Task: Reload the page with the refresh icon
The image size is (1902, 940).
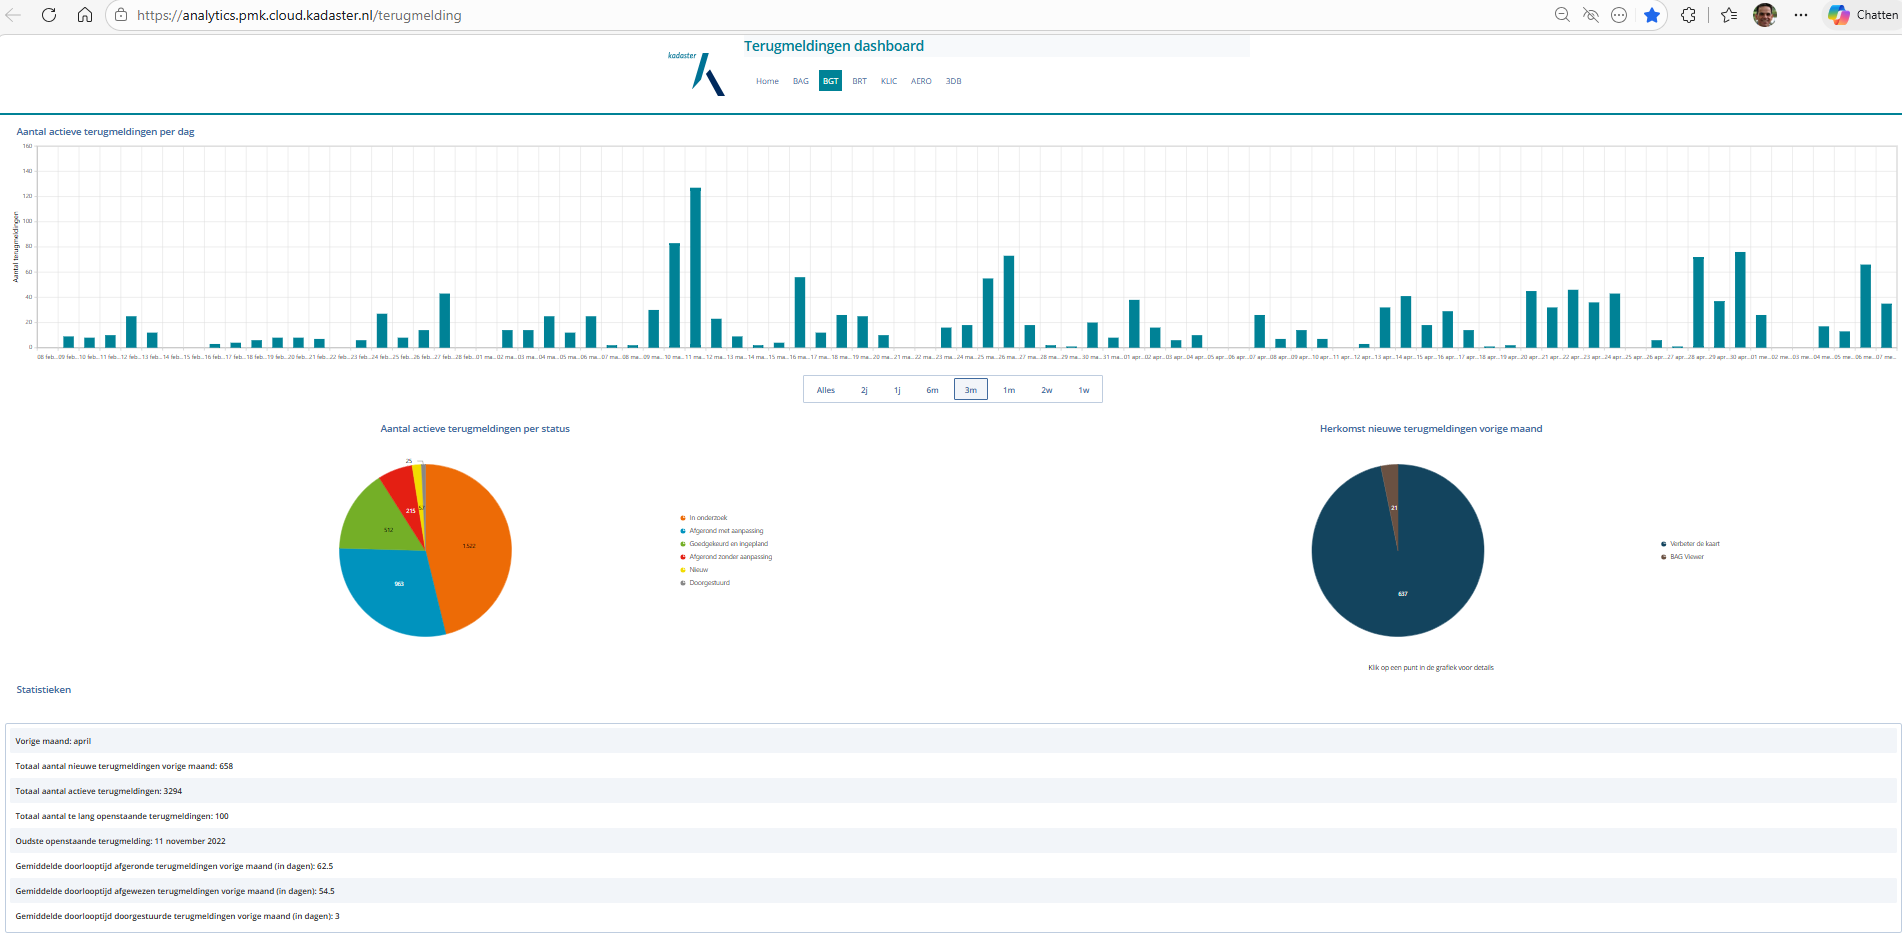Action: [49, 15]
